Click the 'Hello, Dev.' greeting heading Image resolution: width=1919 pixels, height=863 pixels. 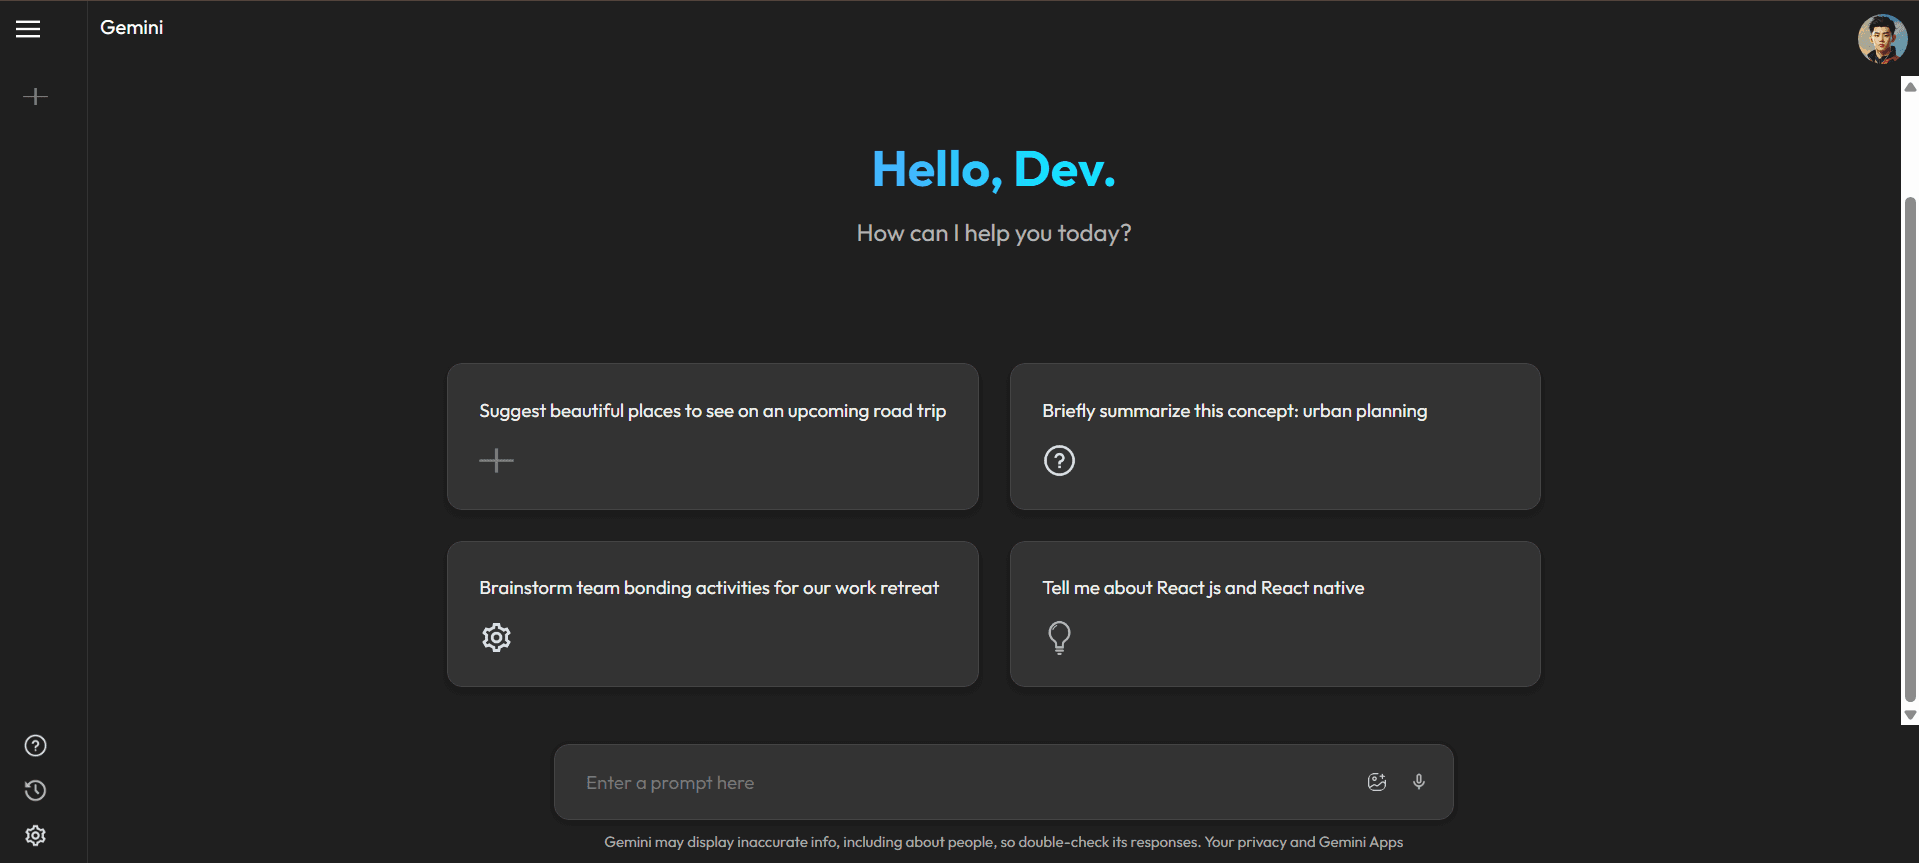[x=993, y=169]
